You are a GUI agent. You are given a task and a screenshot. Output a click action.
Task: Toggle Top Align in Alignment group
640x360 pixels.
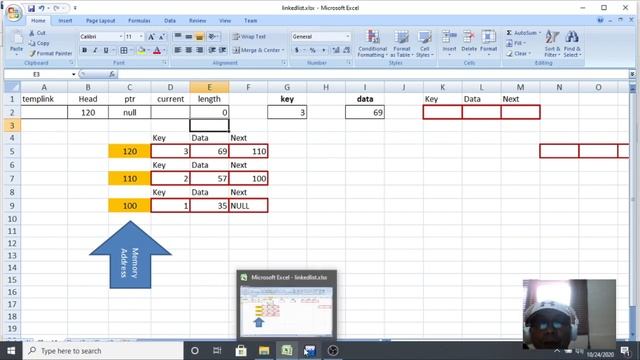click(x=178, y=37)
